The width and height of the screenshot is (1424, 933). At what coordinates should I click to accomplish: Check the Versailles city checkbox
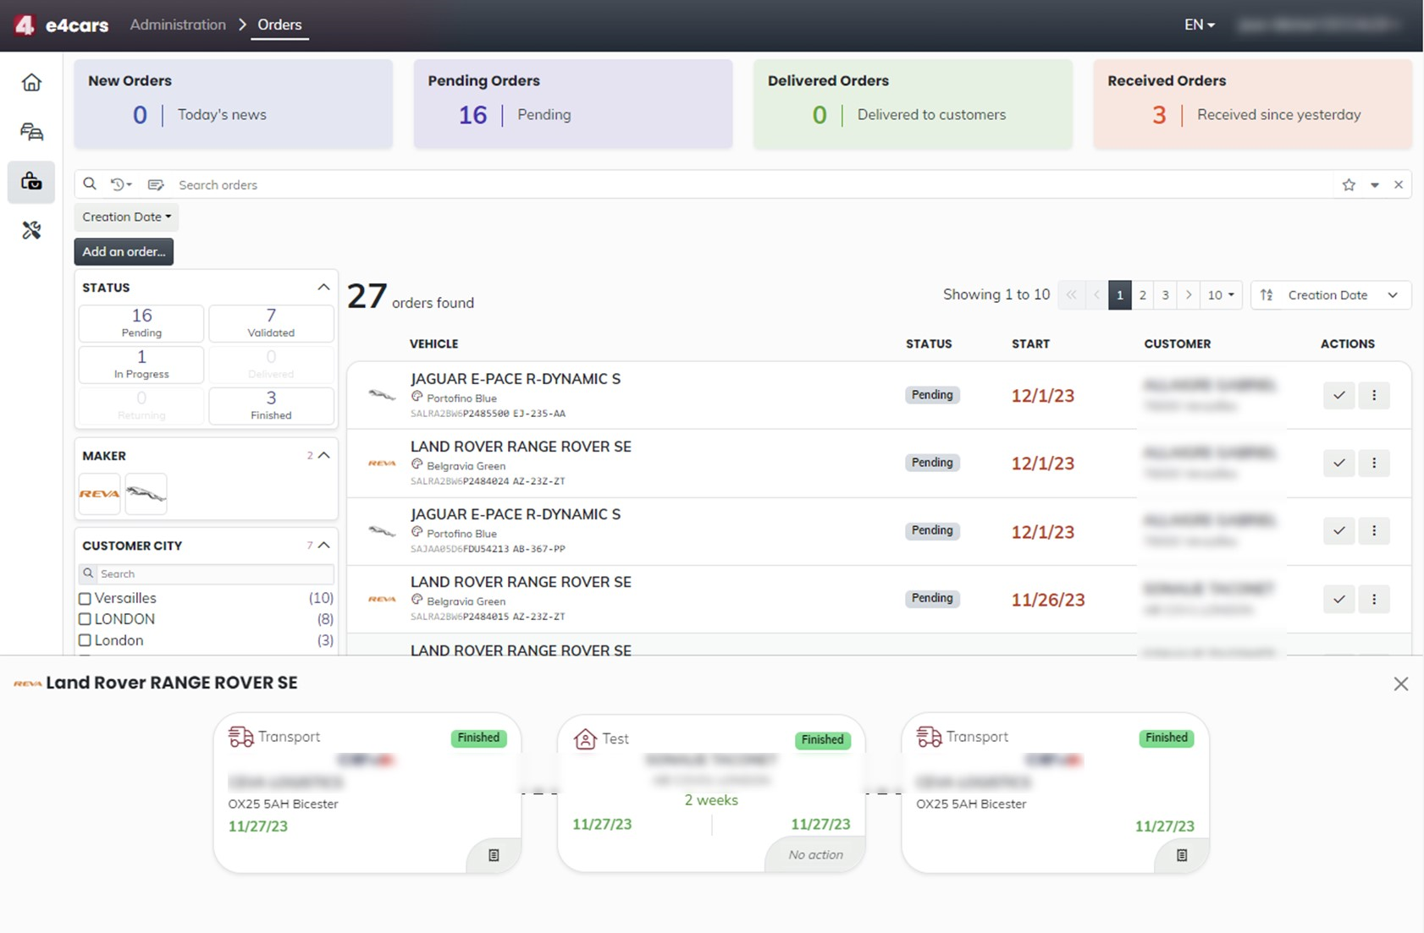coord(85,599)
